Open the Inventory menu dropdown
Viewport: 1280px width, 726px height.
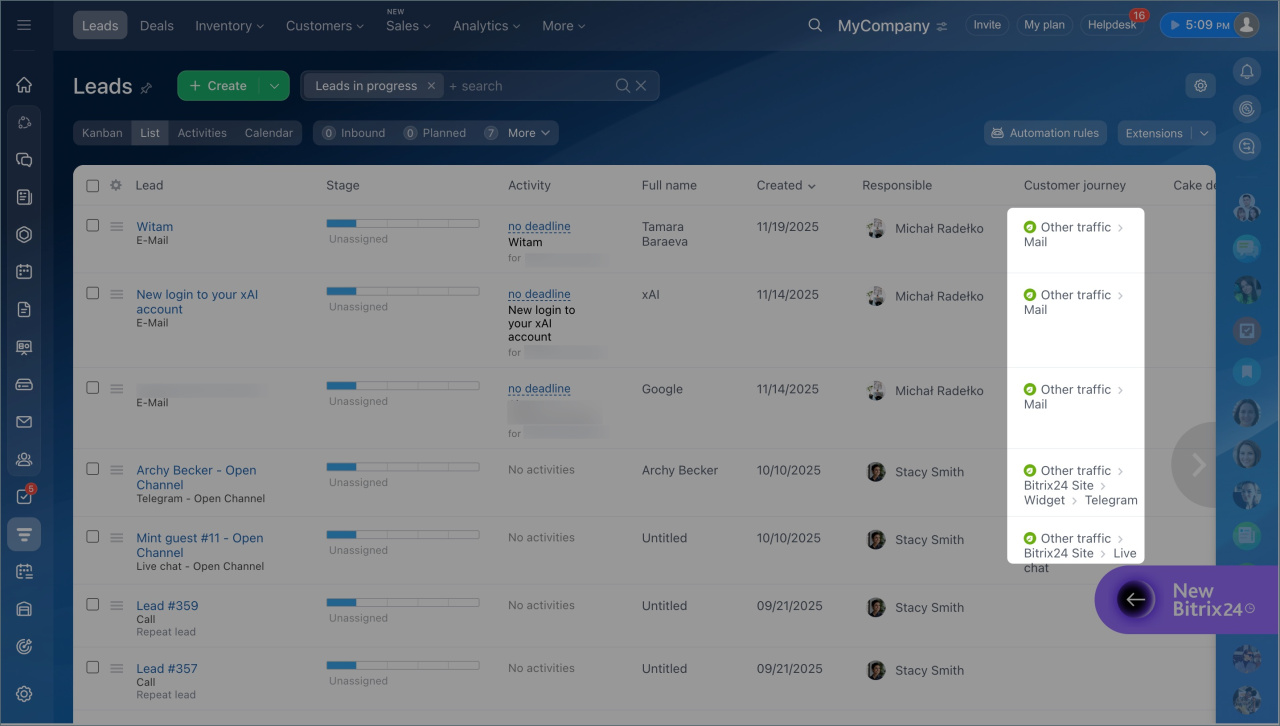click(x=229, y=26)
